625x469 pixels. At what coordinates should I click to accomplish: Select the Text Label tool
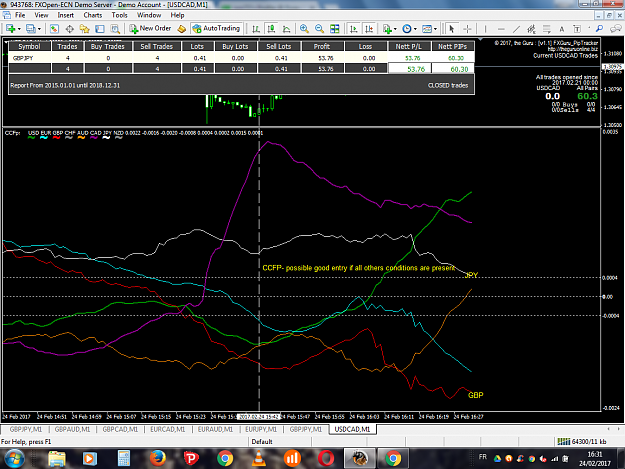pos(577,29)
